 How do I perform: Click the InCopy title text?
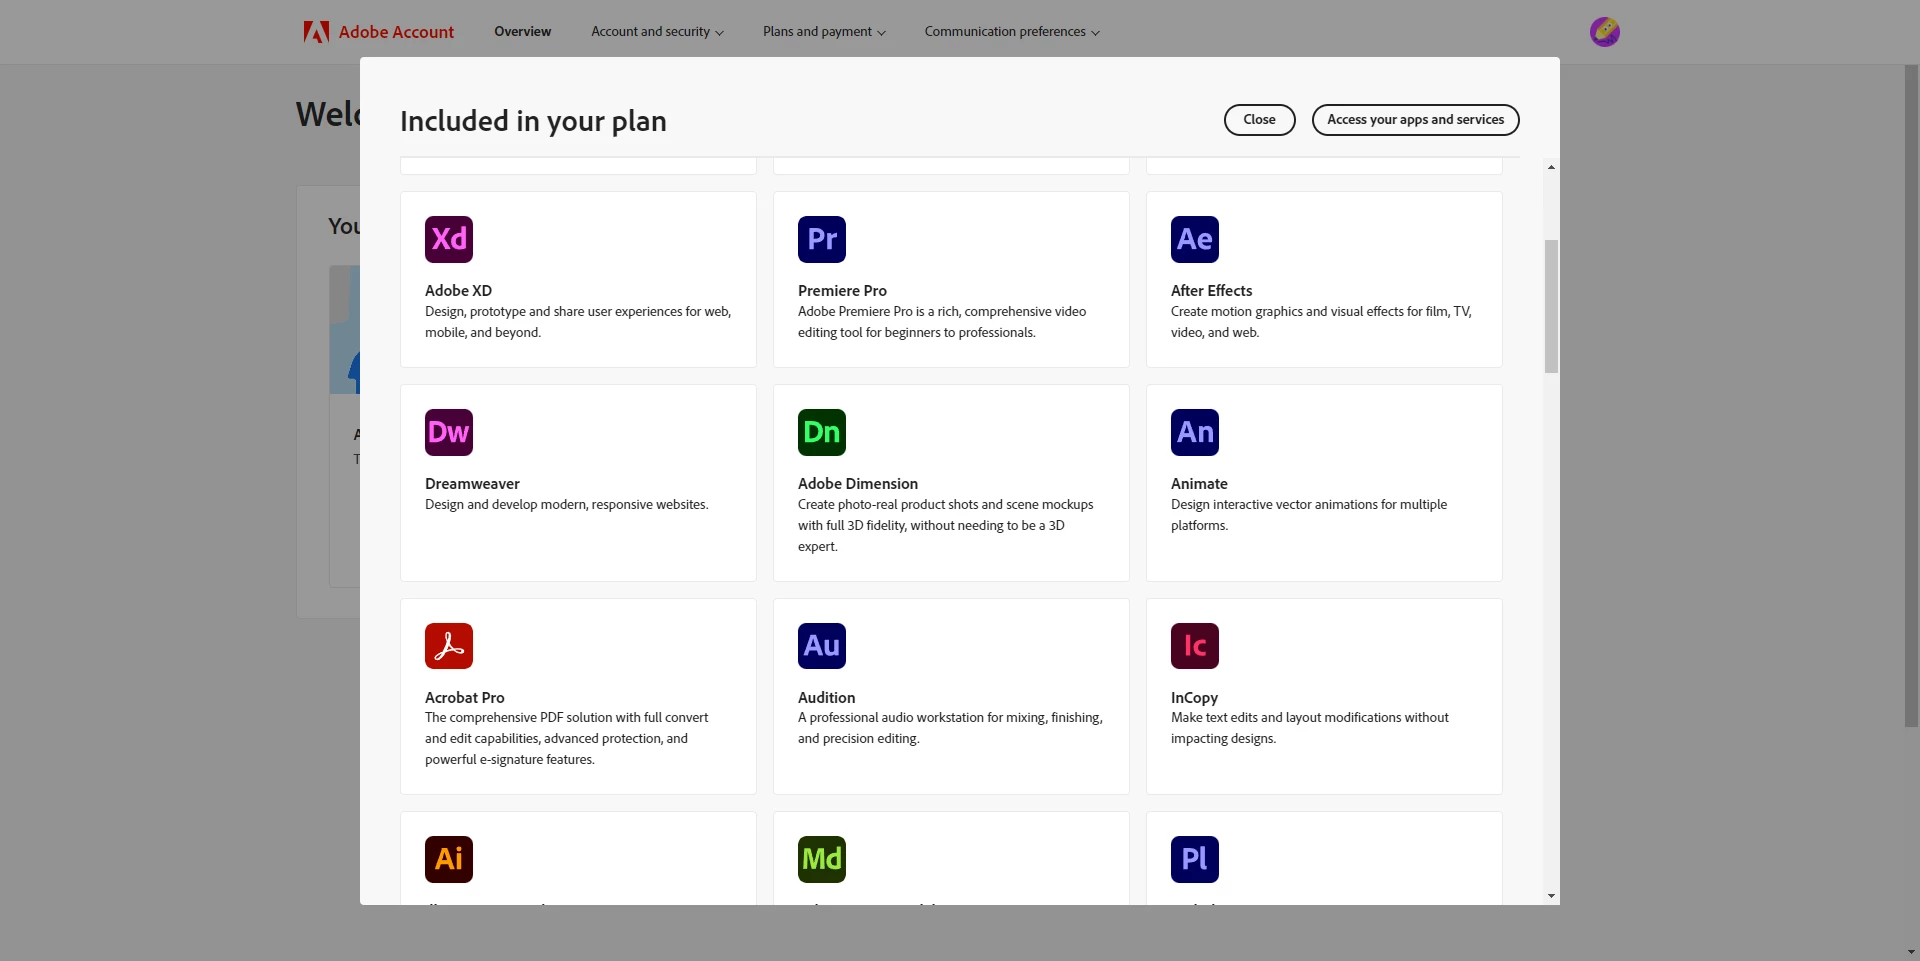(1194, 698)
